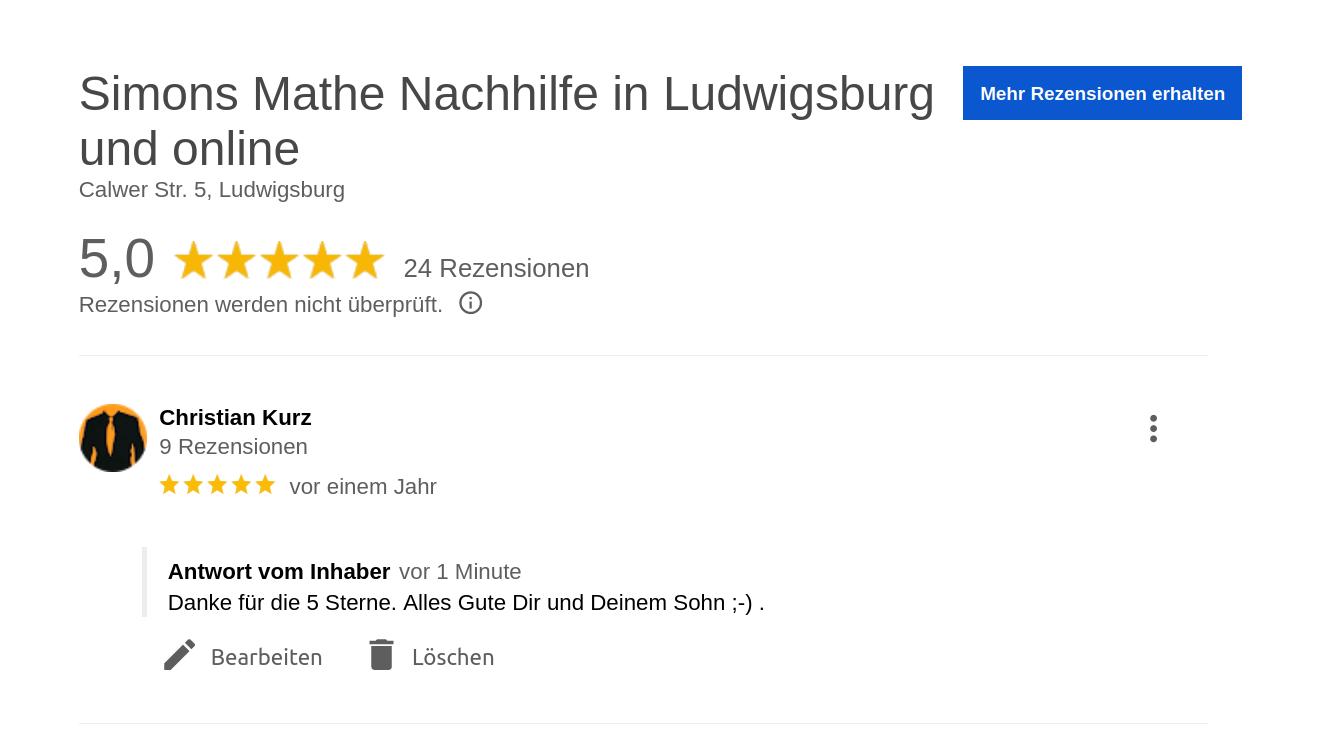Select the "Bearbeiten" label
The width and height of the screenshot is (1323, 733).
point(266,657)
